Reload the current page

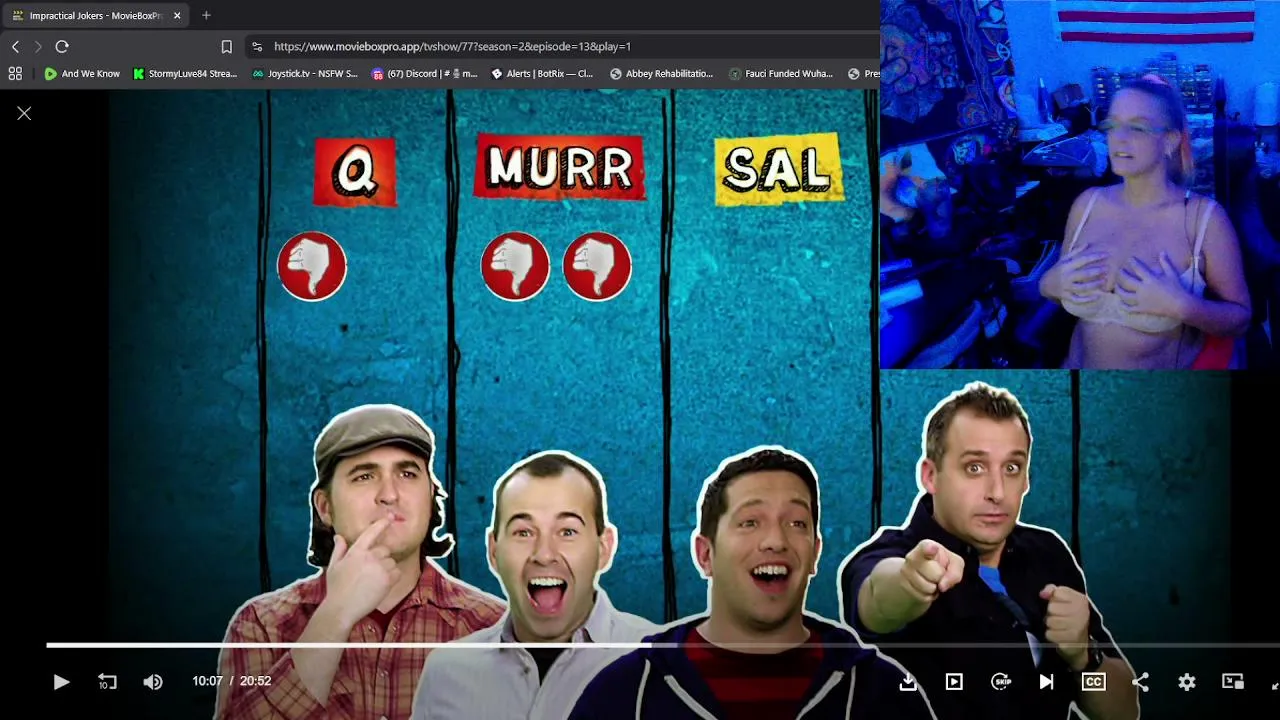click(62, 46)
